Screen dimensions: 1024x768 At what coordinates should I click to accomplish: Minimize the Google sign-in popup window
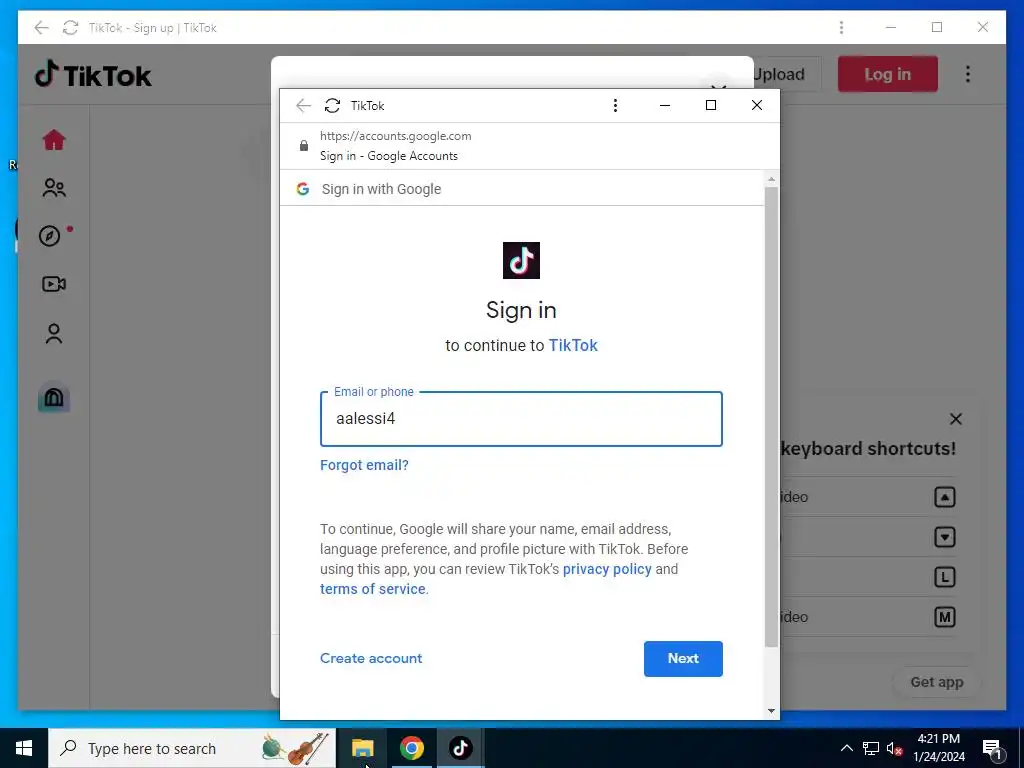[x=665, y=105]
